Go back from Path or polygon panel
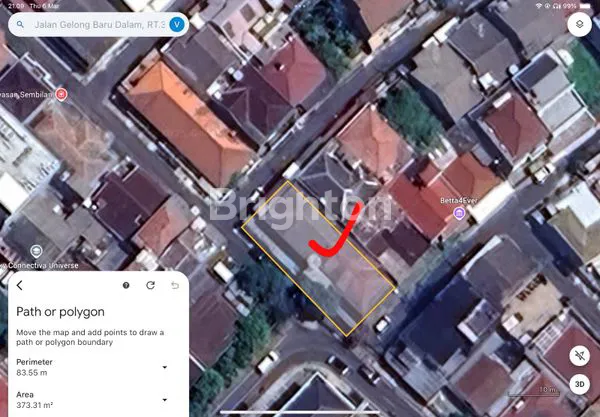600x417 pixels. pyautogui.click(x=20, y=285)
